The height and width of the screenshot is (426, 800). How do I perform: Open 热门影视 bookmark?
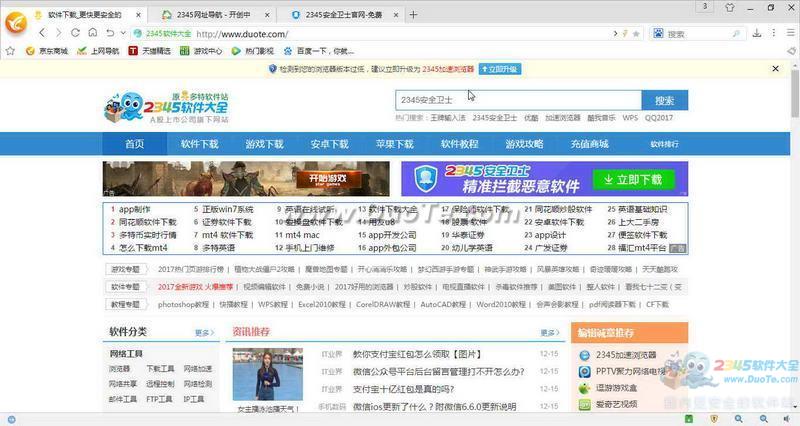253,51
